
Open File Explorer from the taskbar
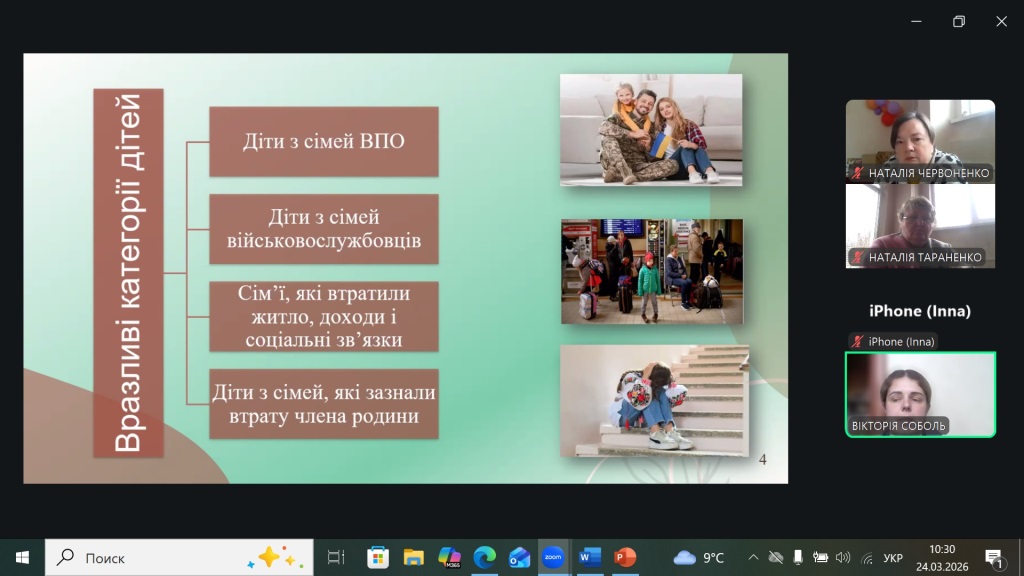pyautogui.click(x=414, y=557)
